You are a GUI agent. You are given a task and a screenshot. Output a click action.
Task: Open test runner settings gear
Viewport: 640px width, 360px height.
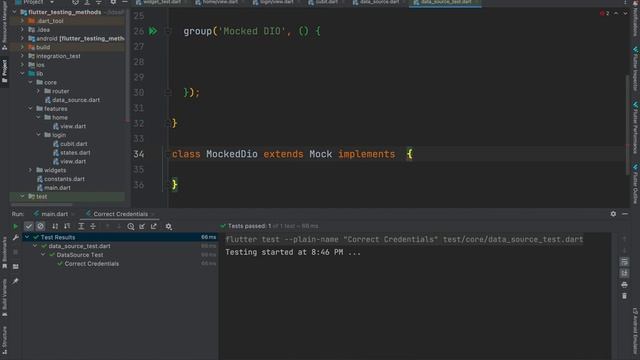(x=169, y=226)
